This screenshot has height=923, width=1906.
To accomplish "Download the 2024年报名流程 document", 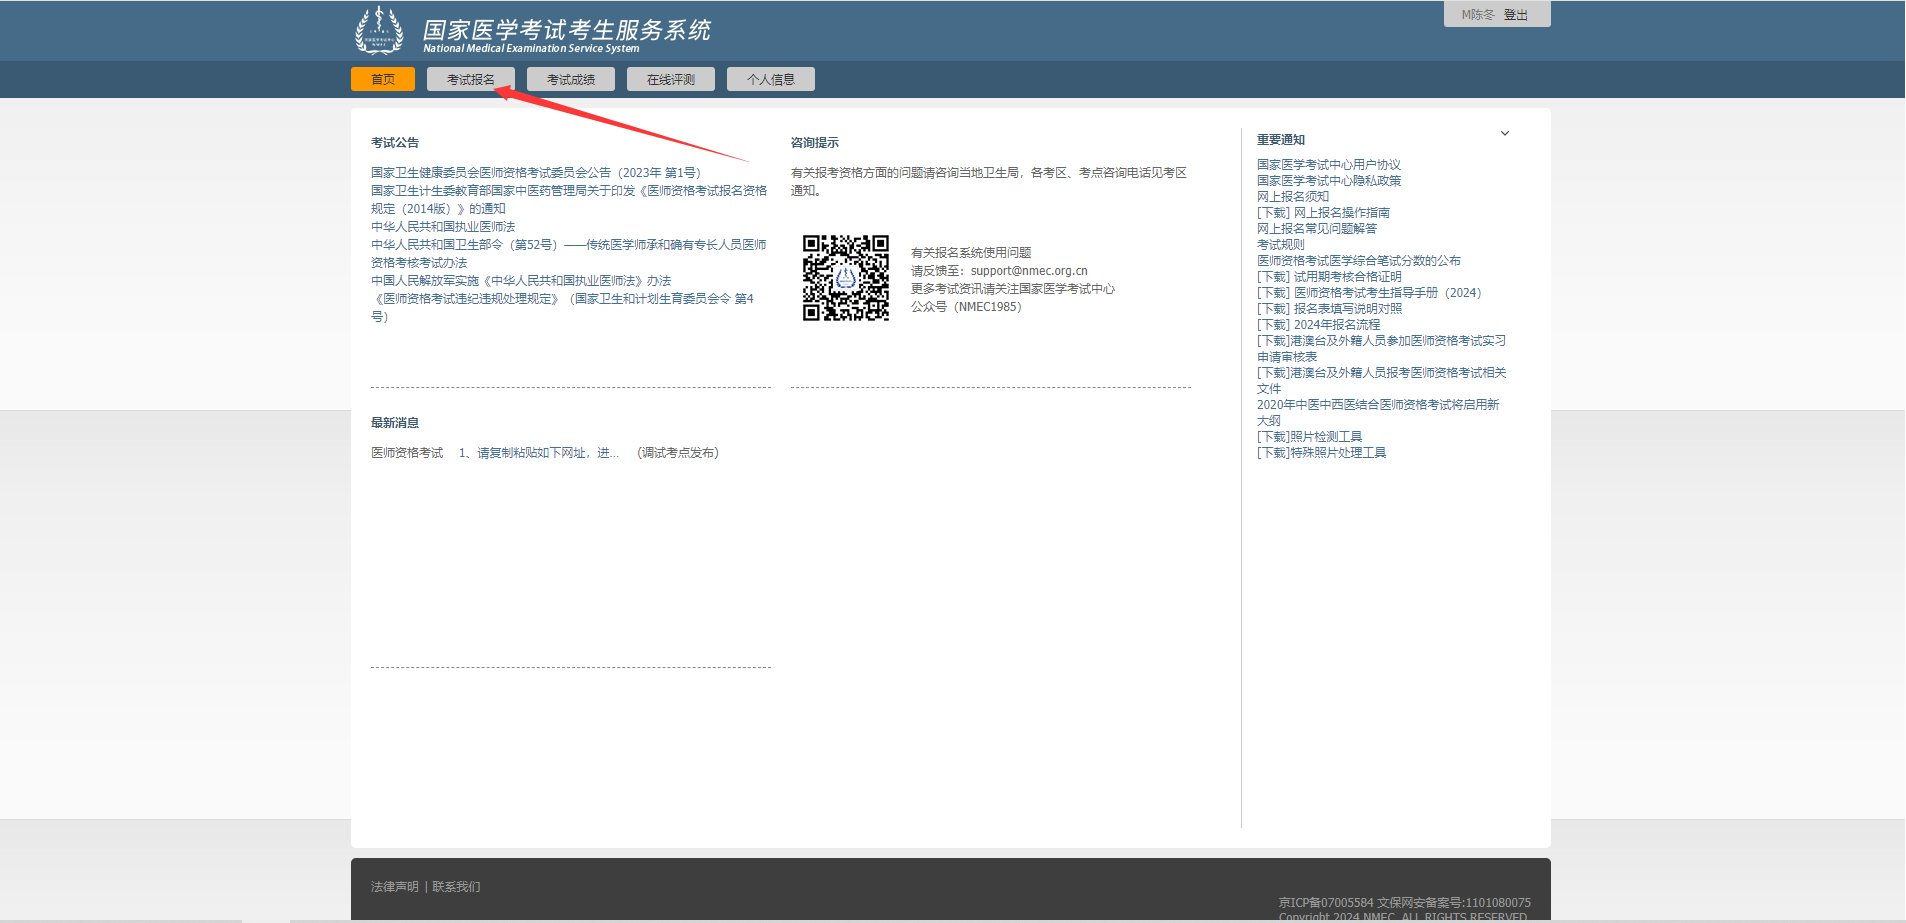I will point(1318,325).
